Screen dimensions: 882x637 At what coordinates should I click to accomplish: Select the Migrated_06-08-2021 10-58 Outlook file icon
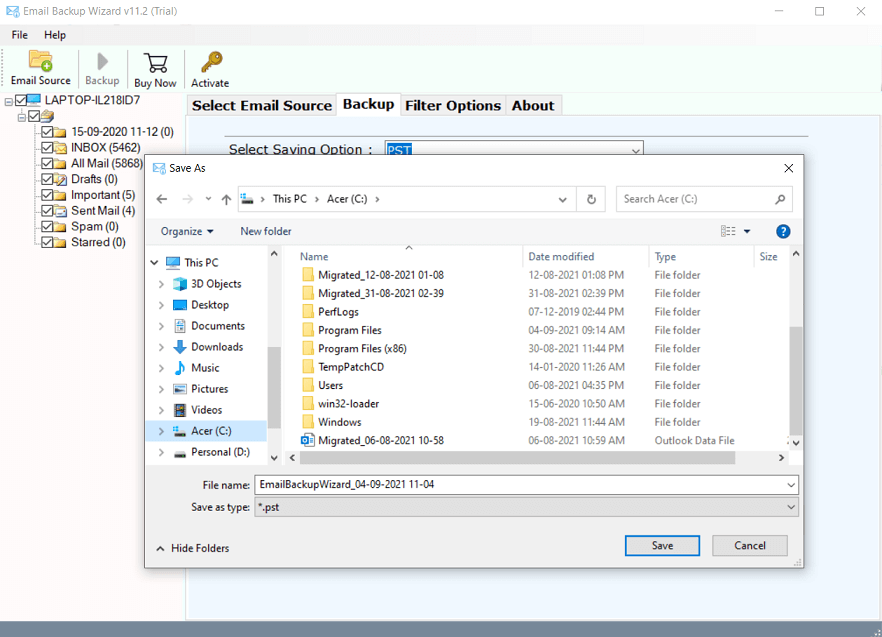point(308,440)
